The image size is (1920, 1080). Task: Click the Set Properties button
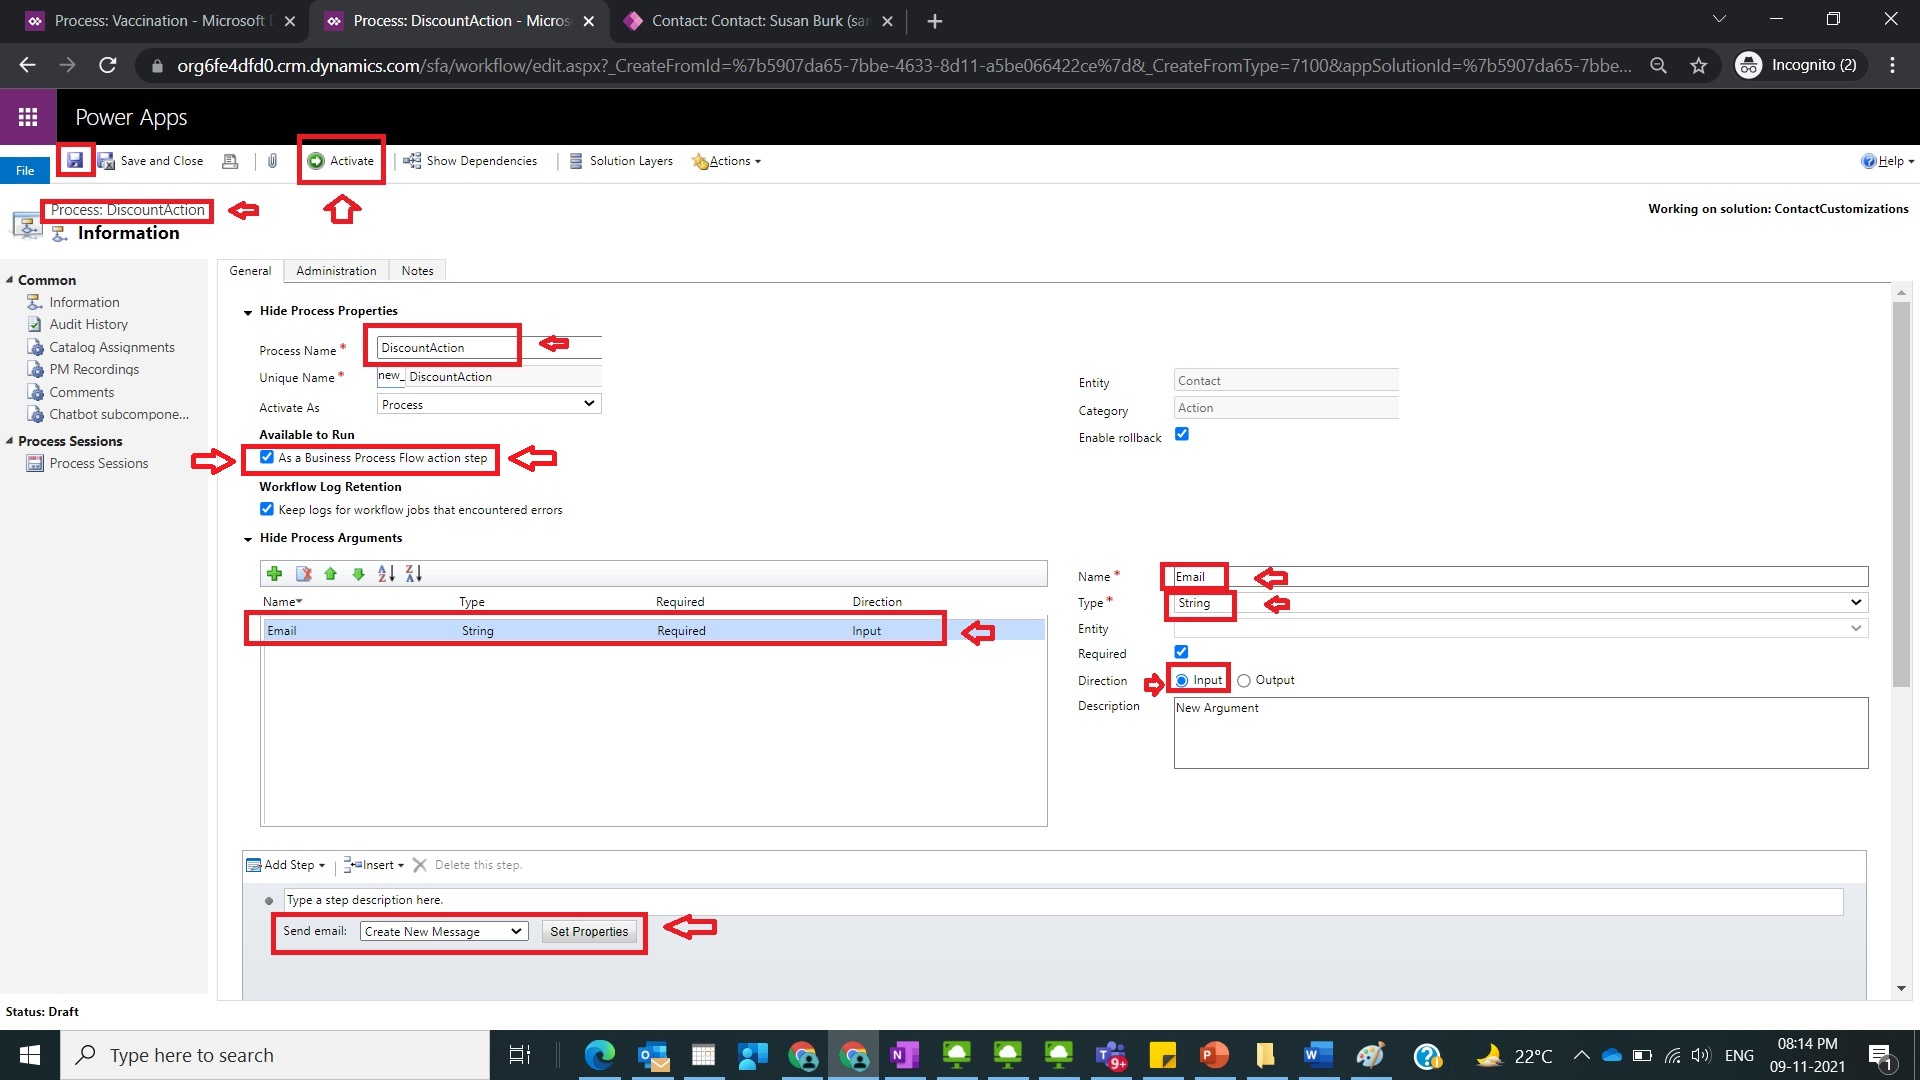(x=589, y=931)
